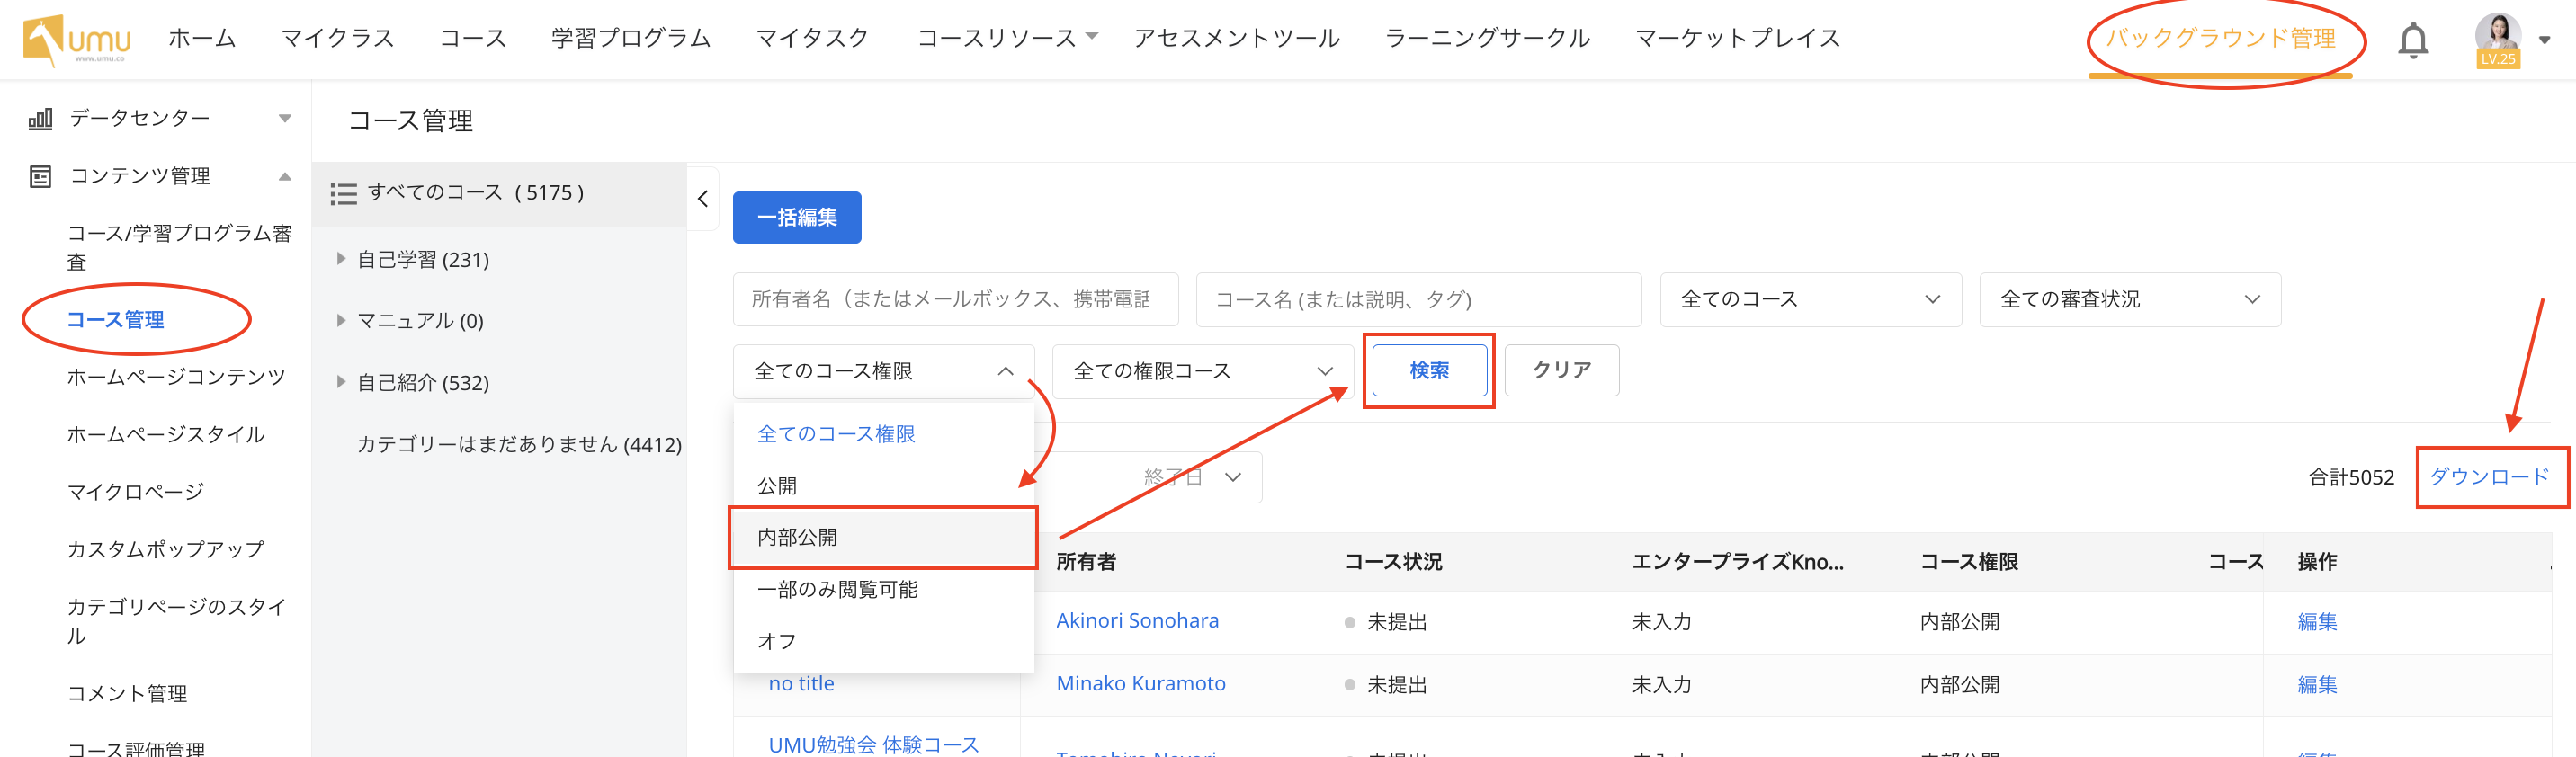Click the すべてのコース list icon

tap(343, 193)
